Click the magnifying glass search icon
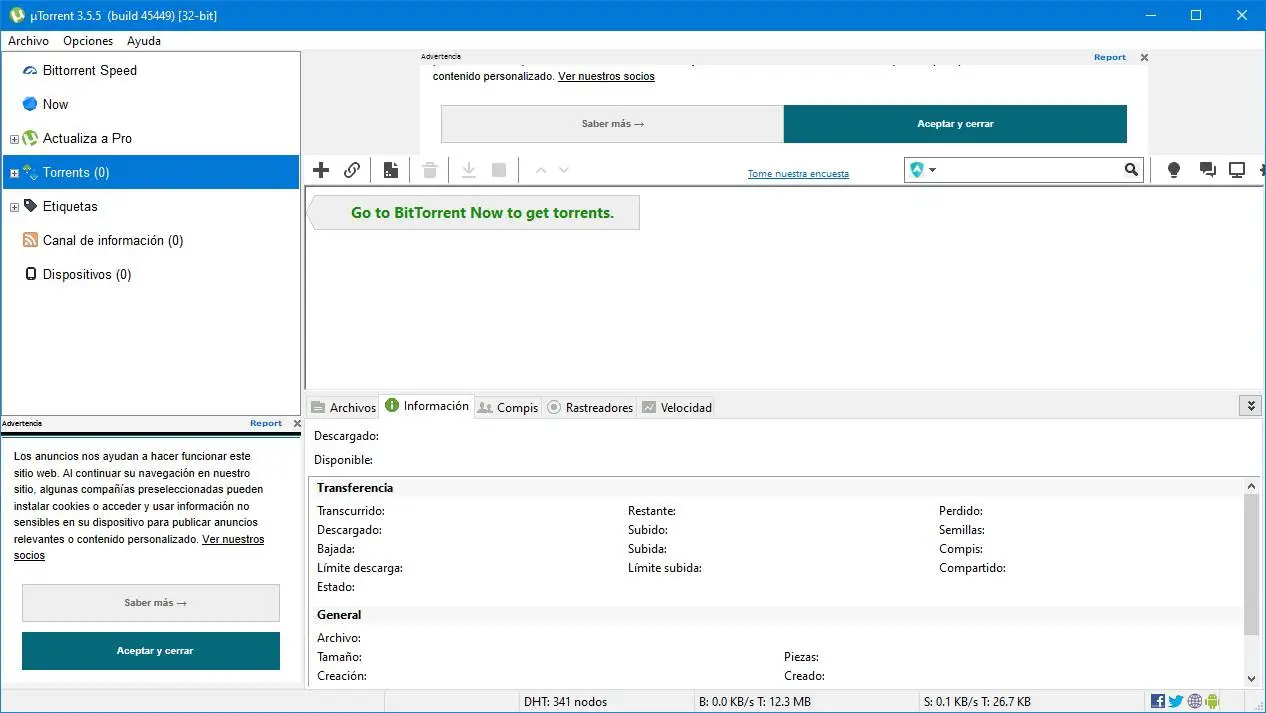1266x713 pixels. (1131, 170)
